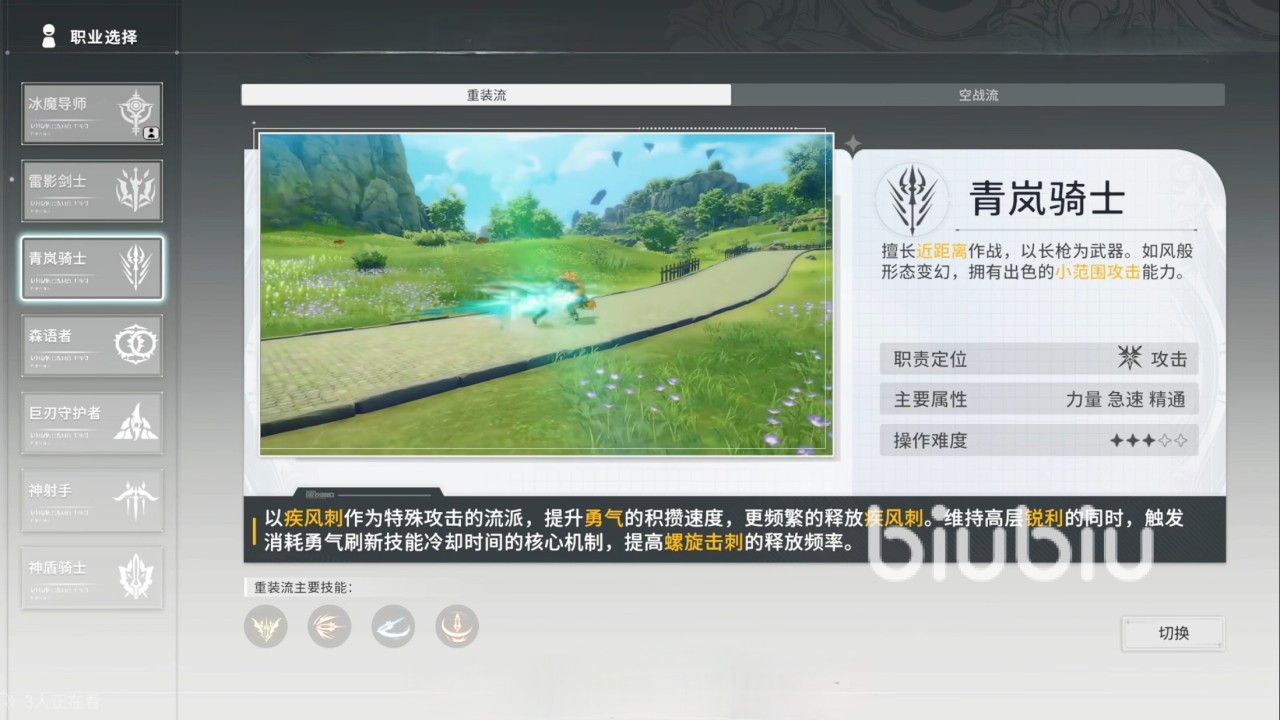Screen dimensions: 1280x720
Task: Click the first winged-trident skill icon
Action: coord(266,627)
